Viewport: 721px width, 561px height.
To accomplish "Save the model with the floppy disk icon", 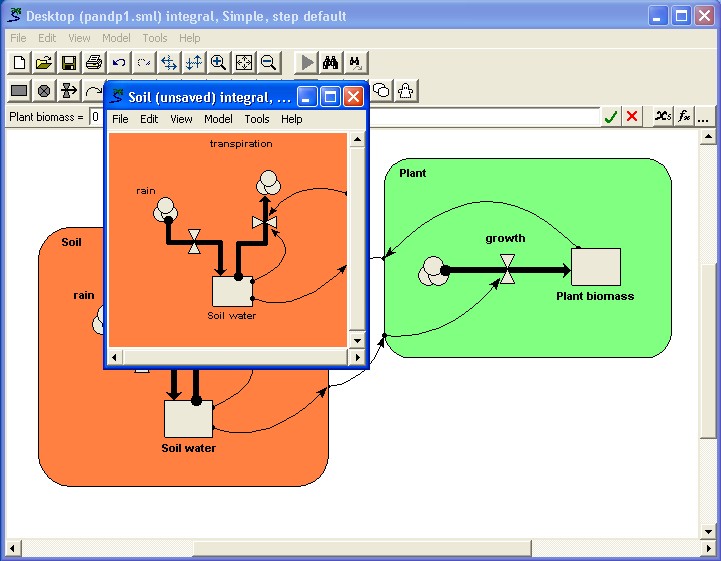I will (69, 63).
